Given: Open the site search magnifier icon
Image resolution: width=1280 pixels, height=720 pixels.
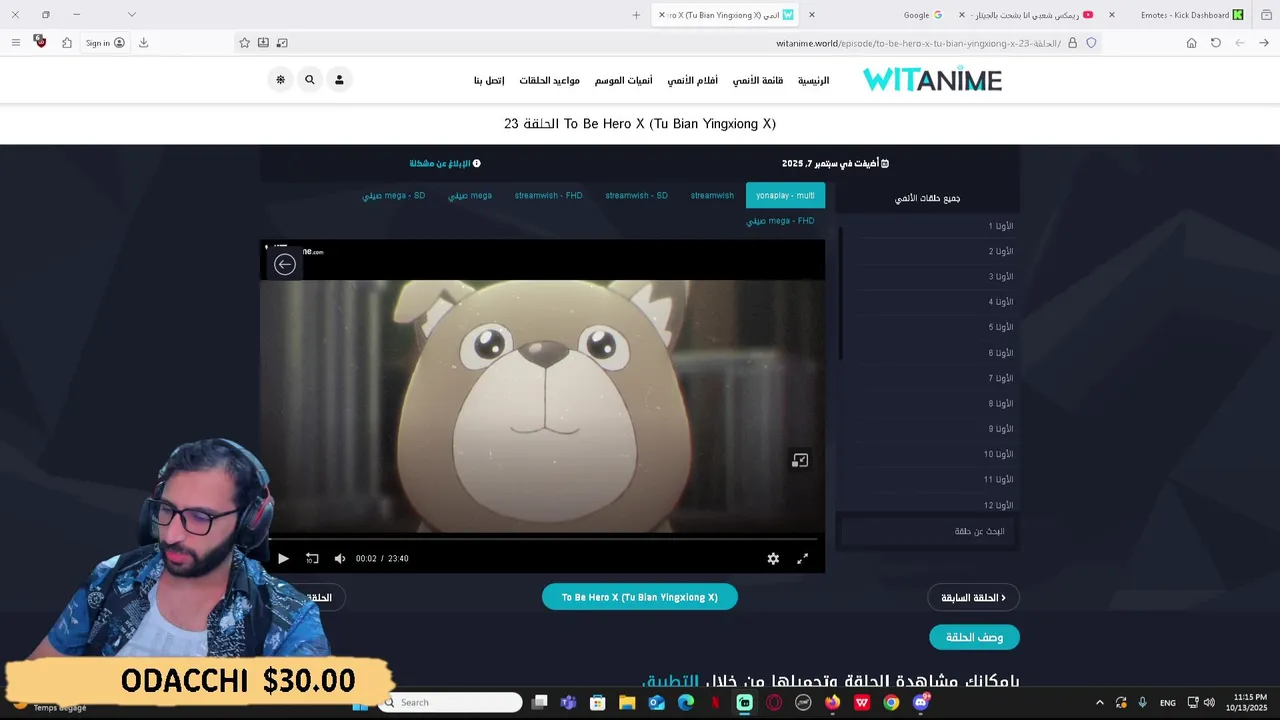Looking at the screenshot, I should point(310,80).
